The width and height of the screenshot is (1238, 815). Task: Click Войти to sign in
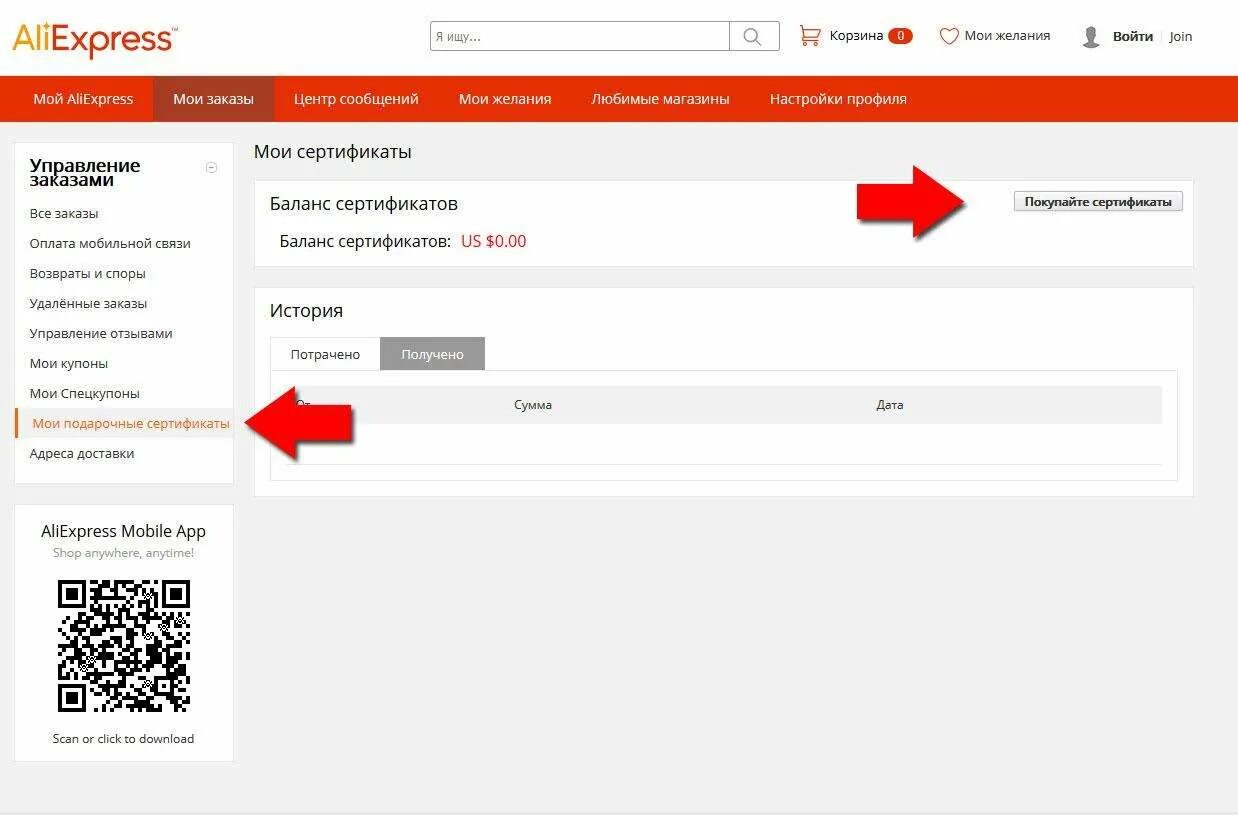coord(1133,37)
